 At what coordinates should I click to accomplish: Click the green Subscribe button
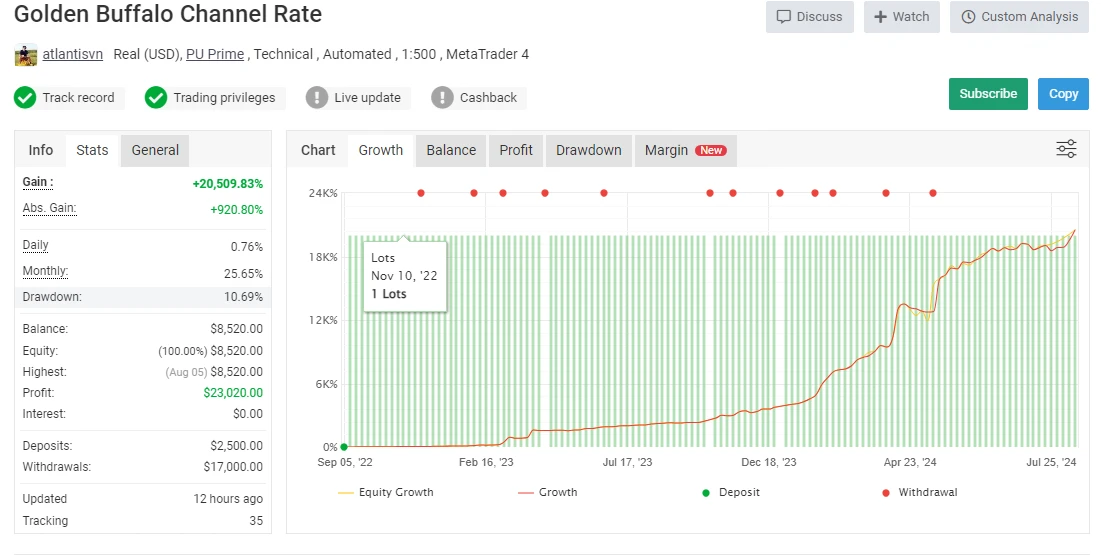pyautogui.click(x=988, y=94)
